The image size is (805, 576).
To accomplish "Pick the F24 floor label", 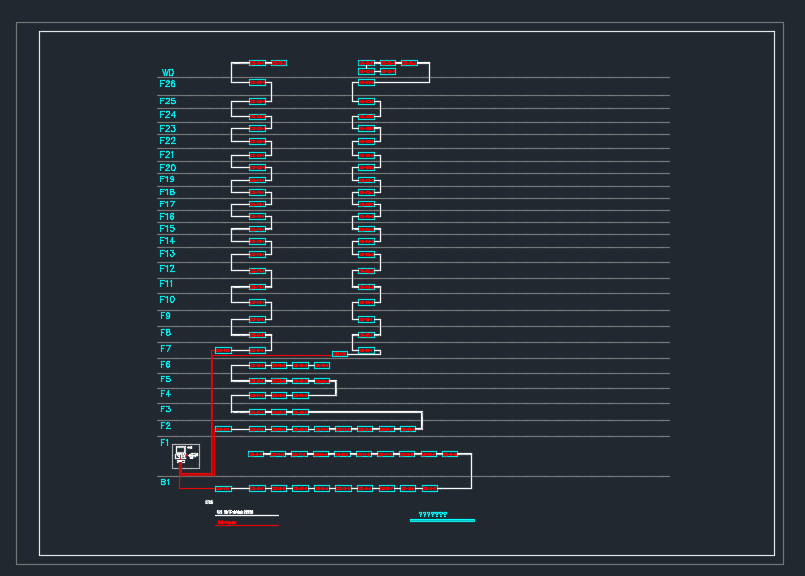I will (167, 114).
